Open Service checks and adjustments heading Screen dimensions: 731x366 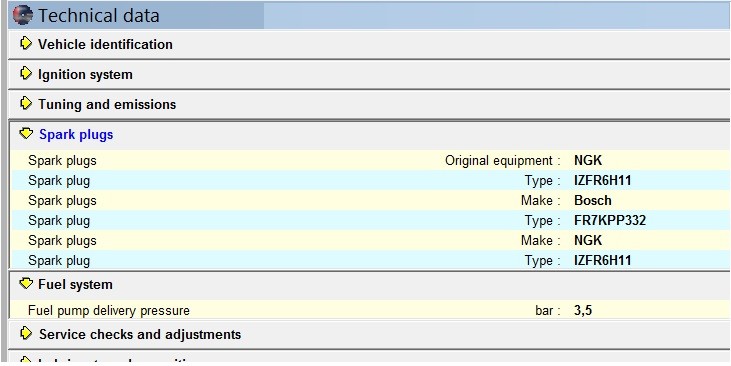[140, 334]
